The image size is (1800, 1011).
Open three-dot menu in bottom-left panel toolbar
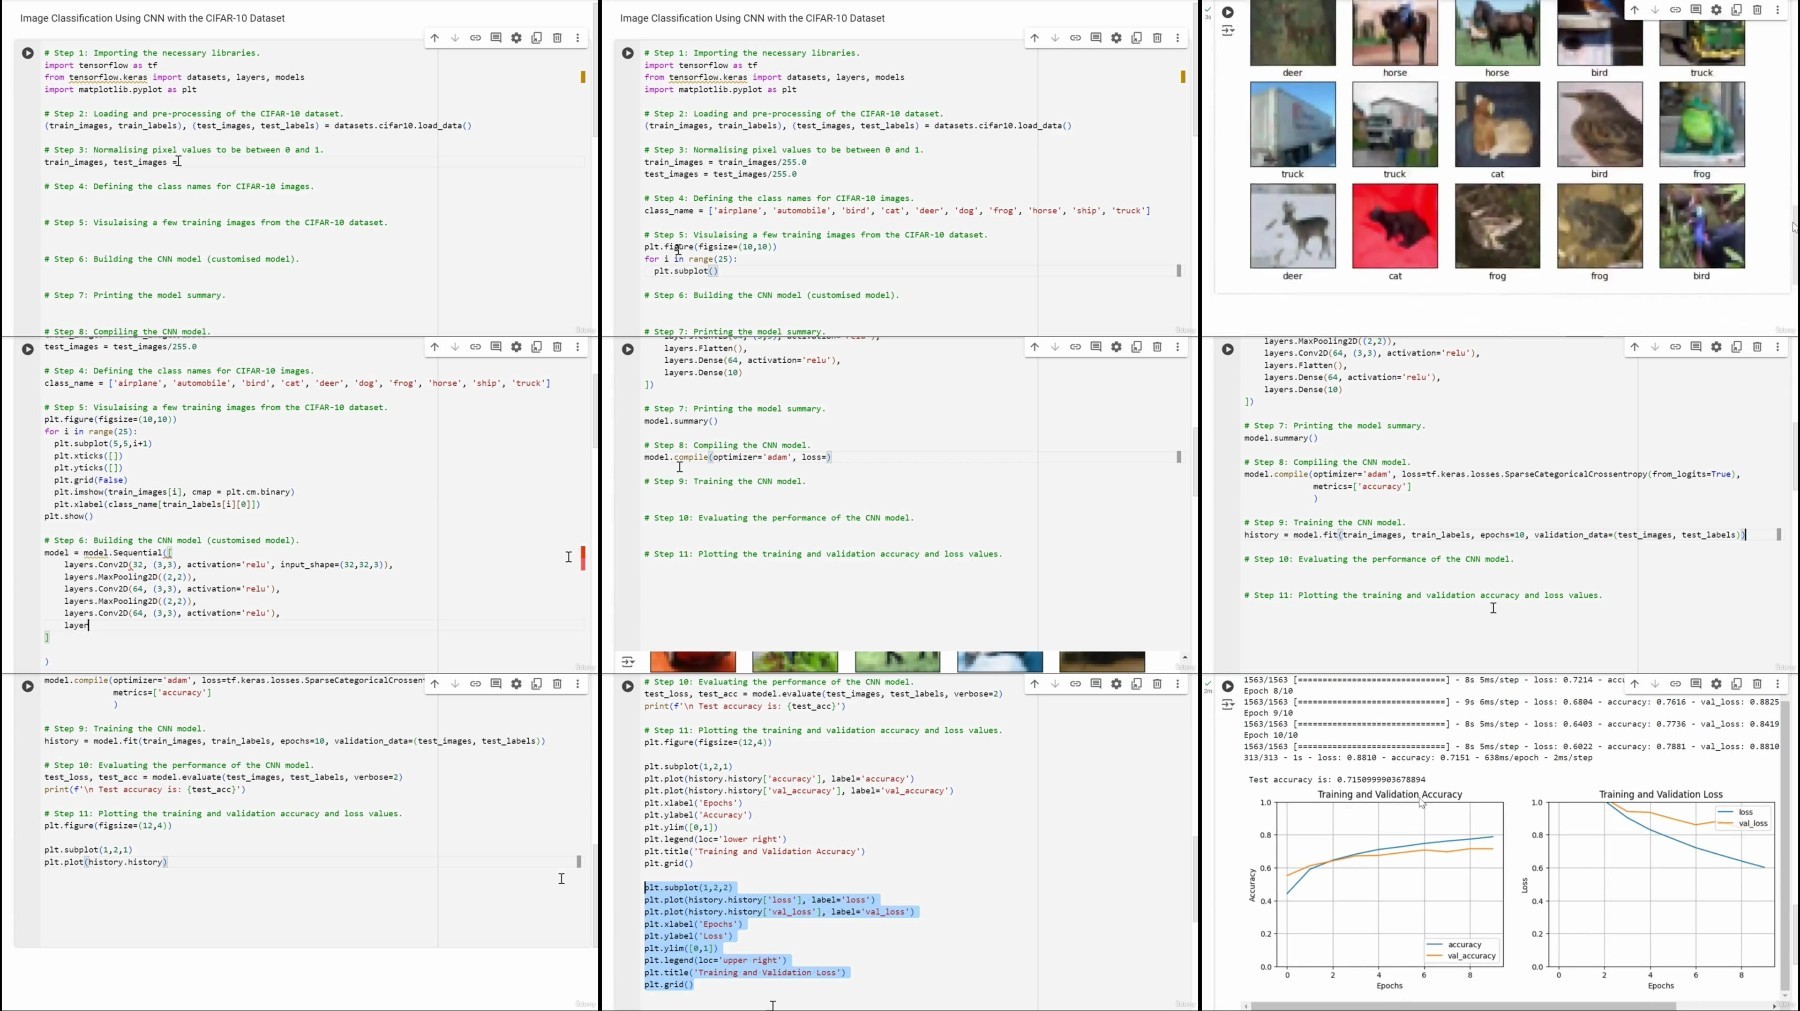577,684
